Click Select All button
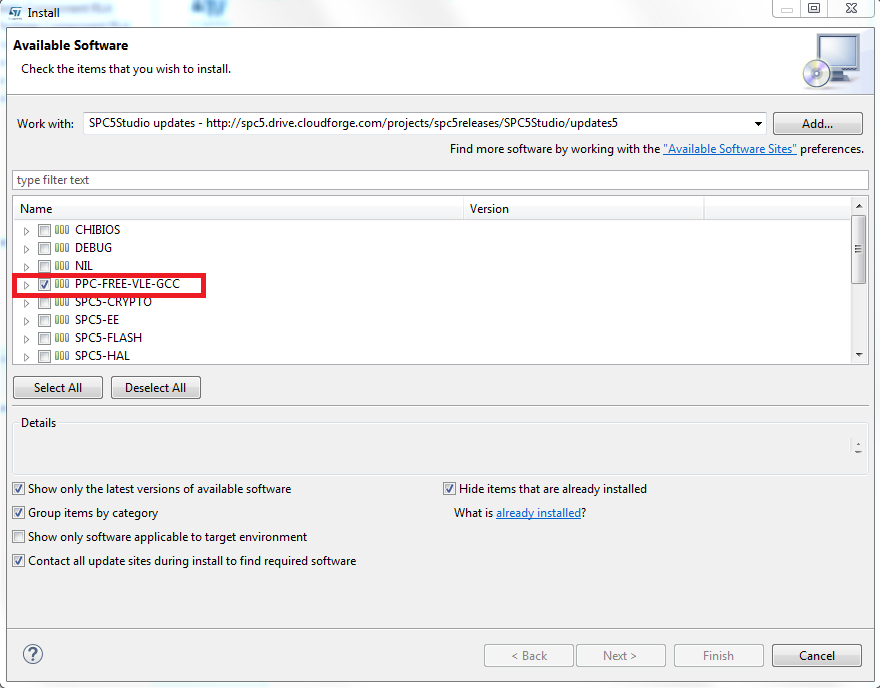The width and height of the screenshot is (880, 688). point(58,388)
